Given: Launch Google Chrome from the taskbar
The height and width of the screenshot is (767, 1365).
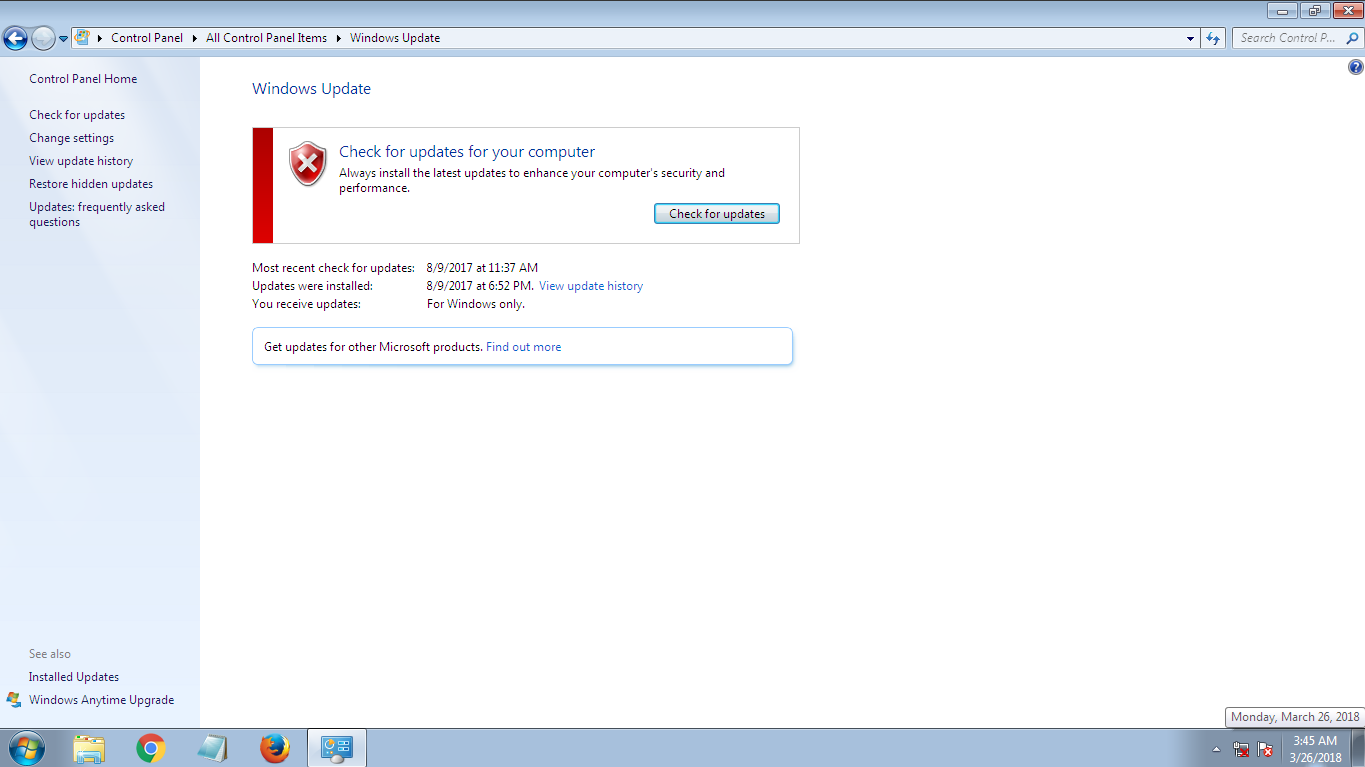Looking at the screenshot, I should [x=151, y=748].
